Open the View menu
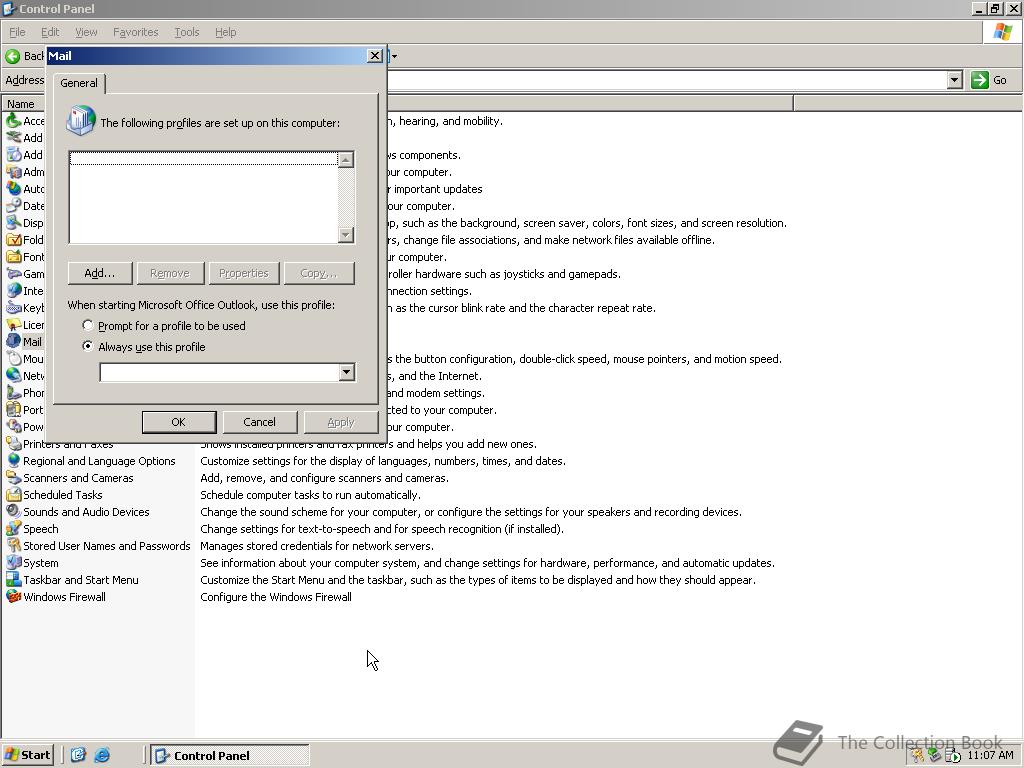The height and width of the screenshot is (768, 1024). click(86, 32)
